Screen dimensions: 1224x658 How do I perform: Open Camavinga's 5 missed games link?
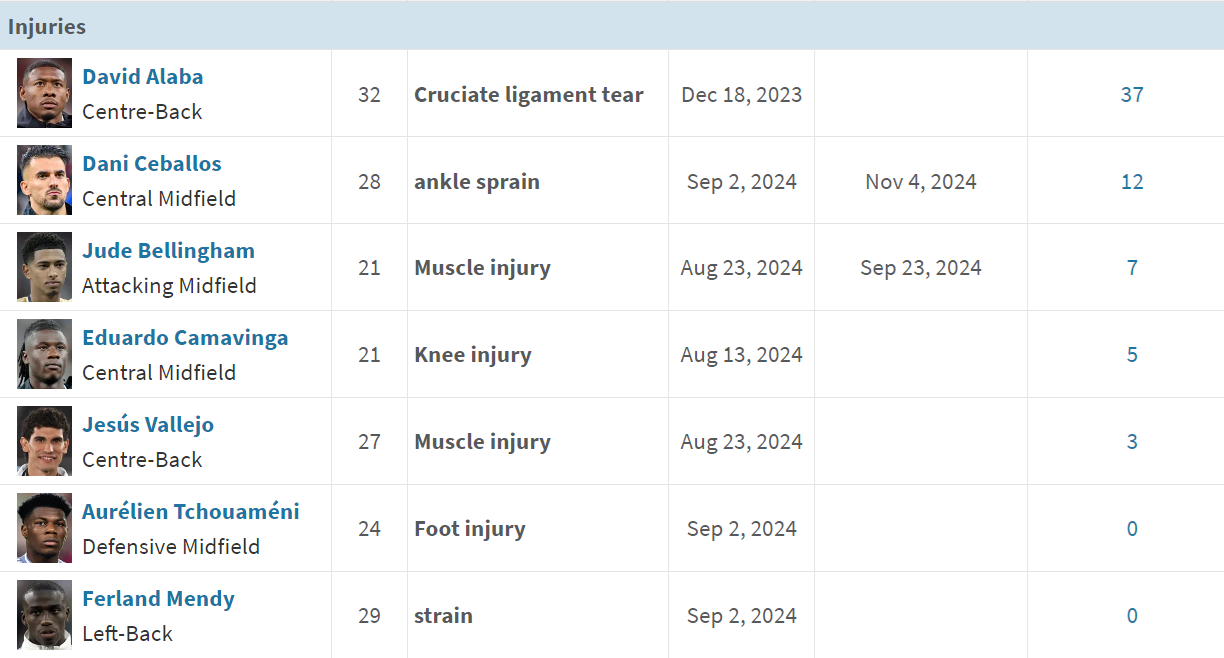tap(1132, 355)
